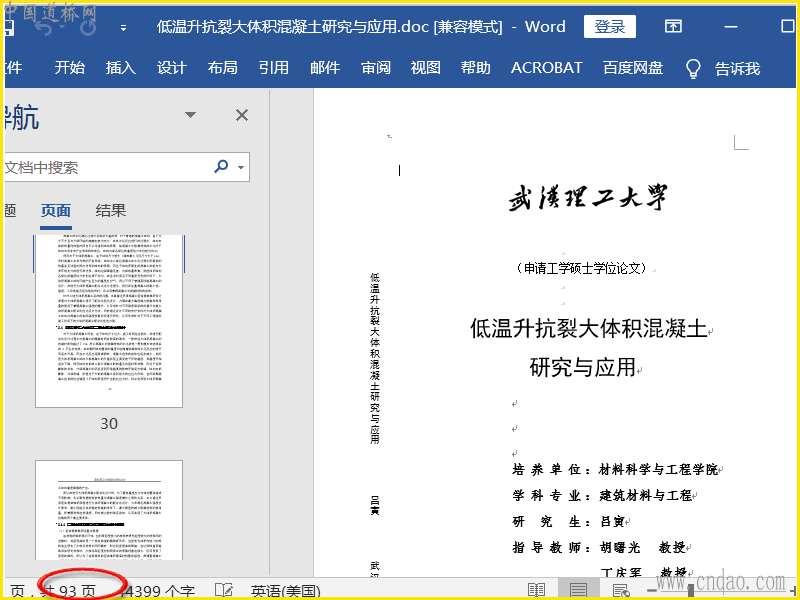Click the magnifier search icon
This screenshot has width=800, height=600.
(221, 166)
